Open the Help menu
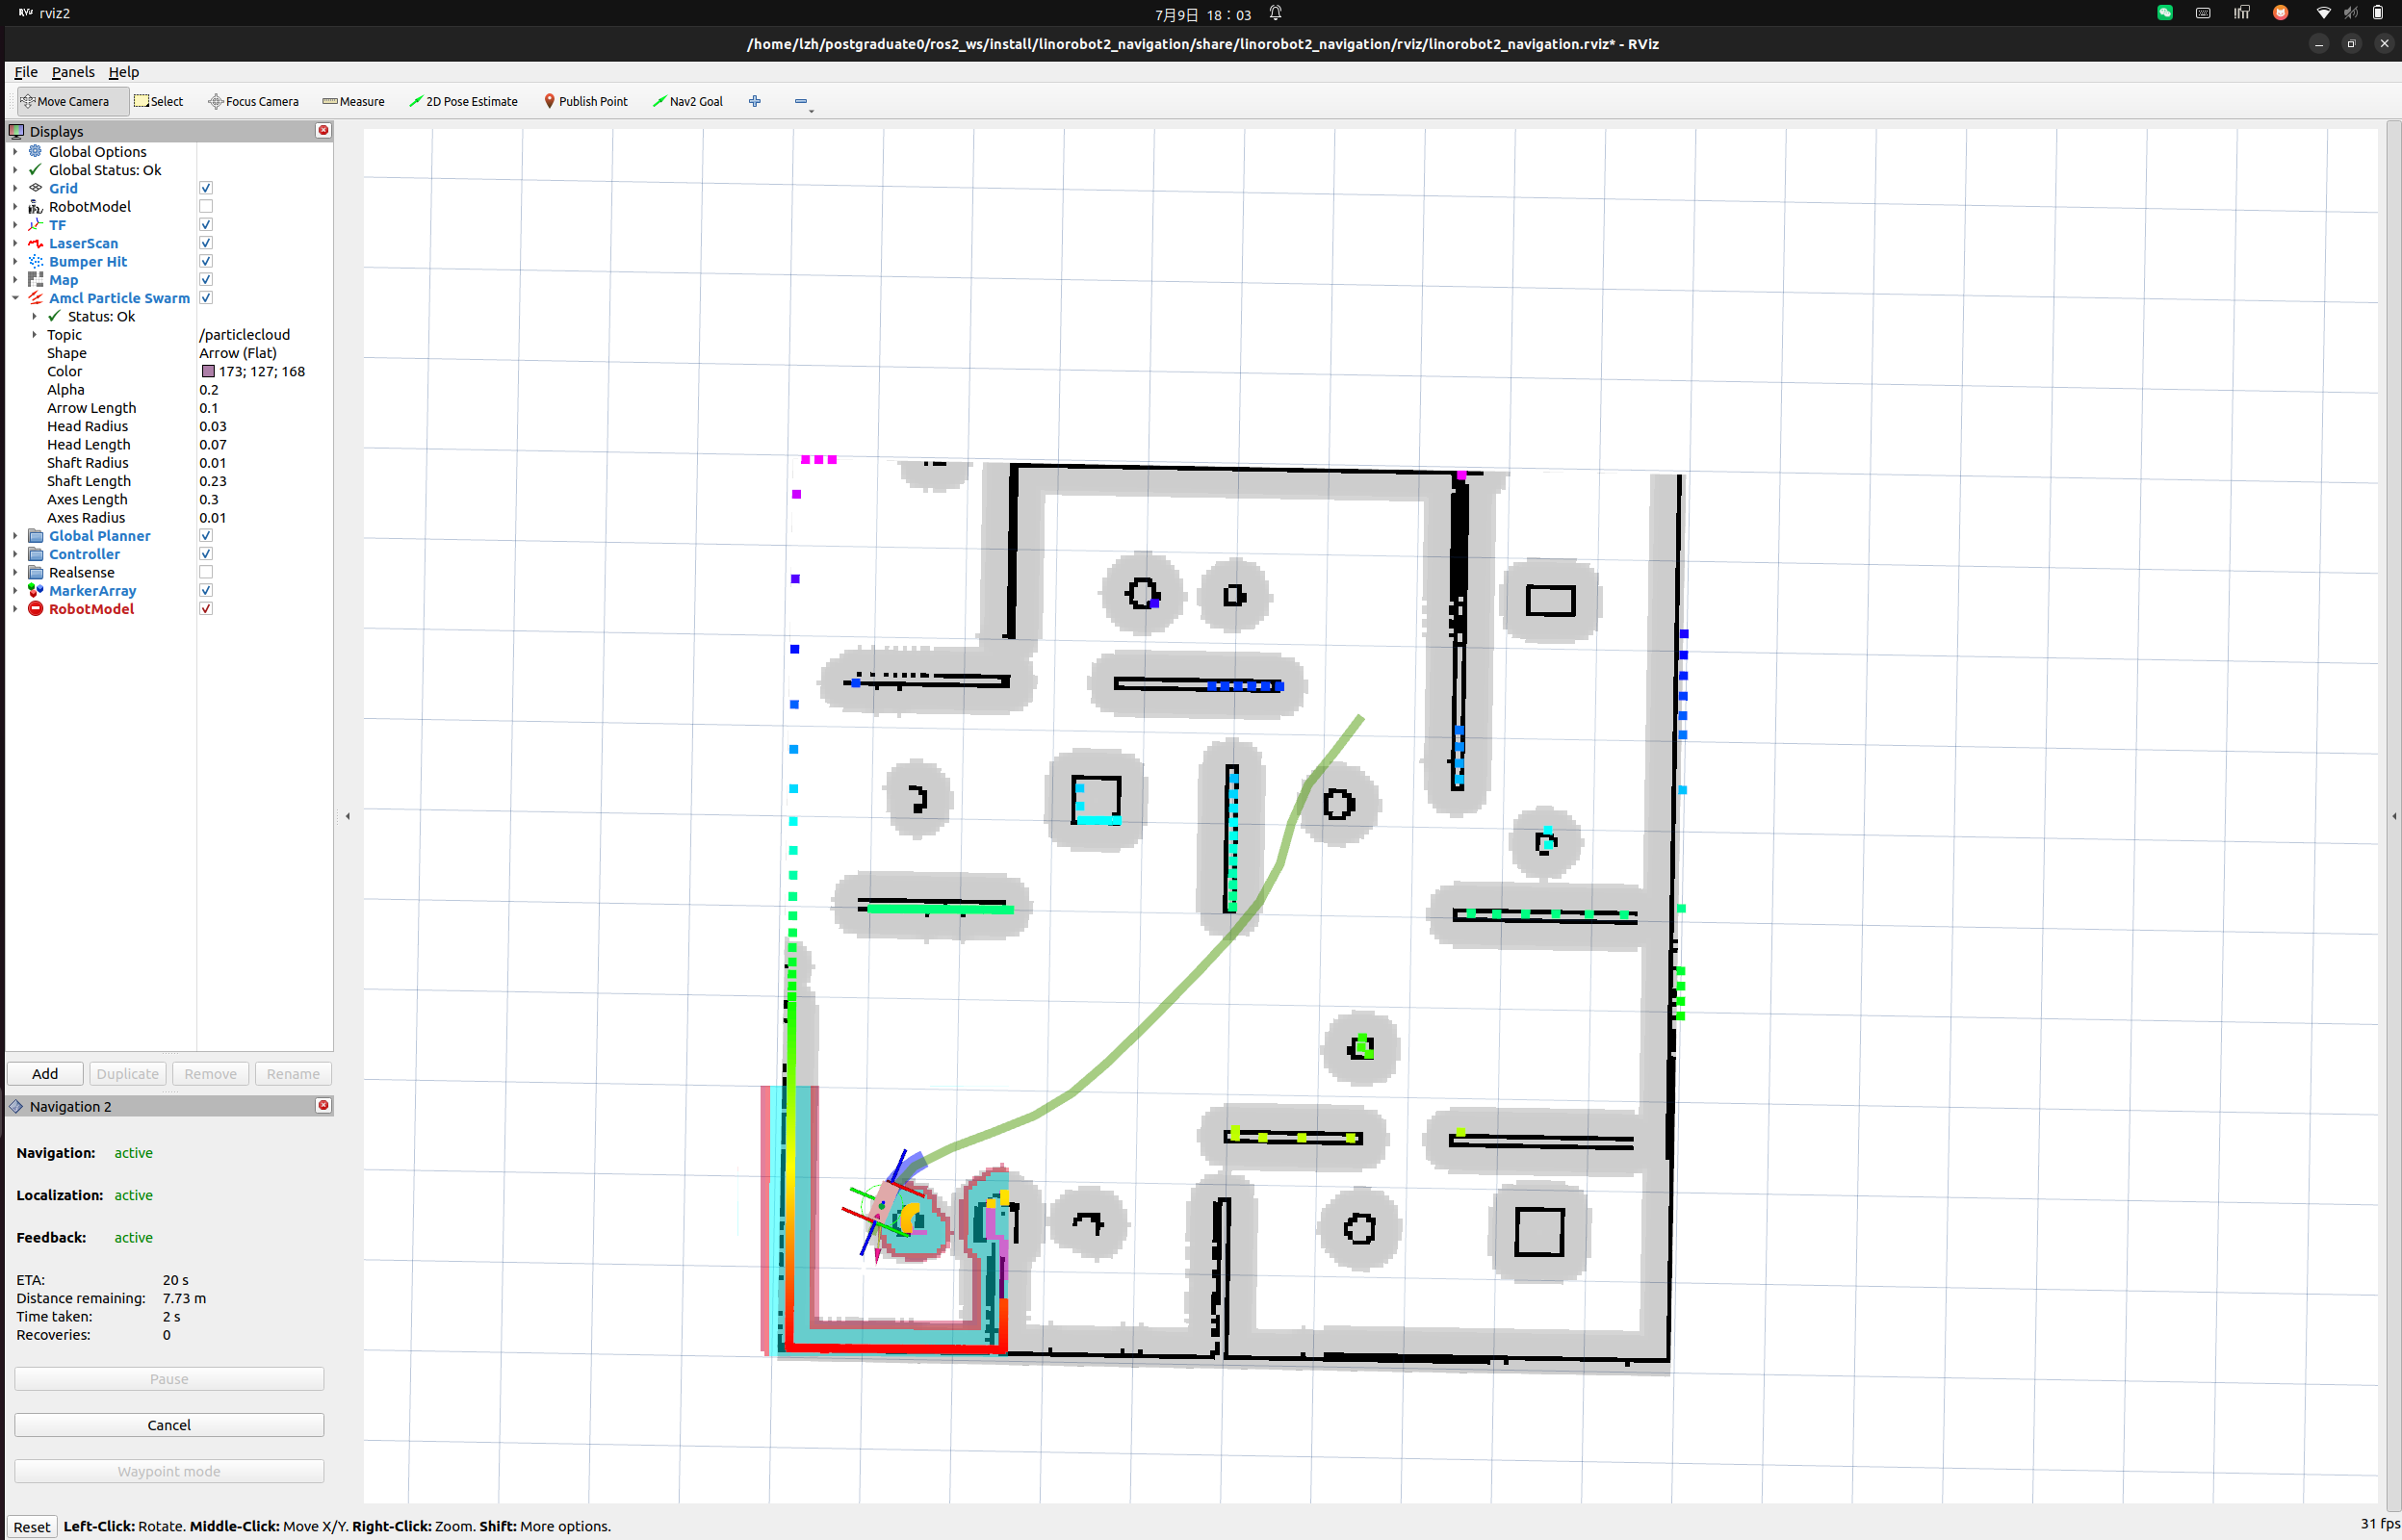Viewport: 2402px width, 1540px height. click(x=124, y=72)
